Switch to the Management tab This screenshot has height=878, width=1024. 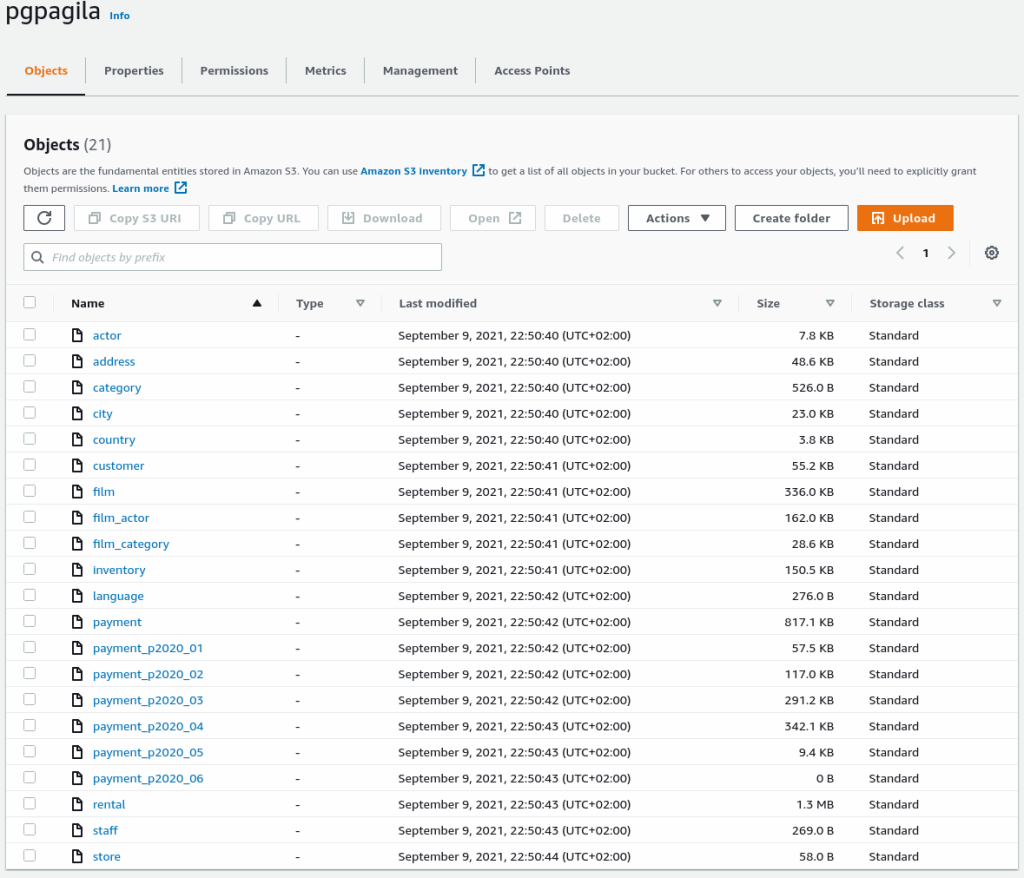419,70
